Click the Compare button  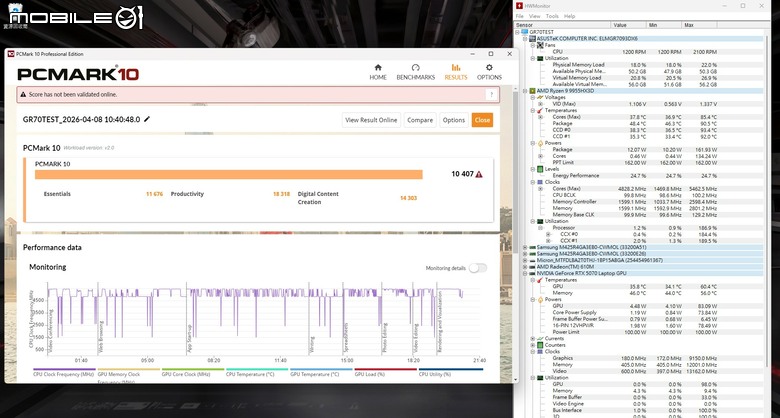420,120
